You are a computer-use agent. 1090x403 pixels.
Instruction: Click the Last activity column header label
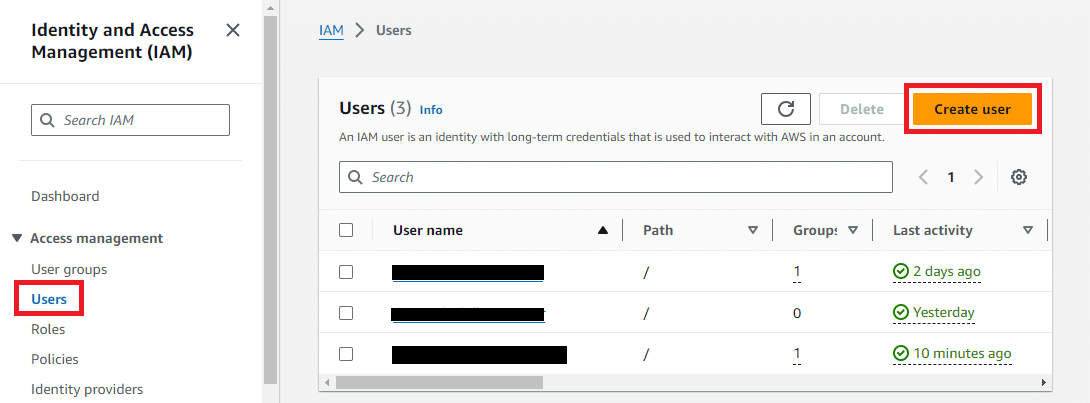(933, 230)
